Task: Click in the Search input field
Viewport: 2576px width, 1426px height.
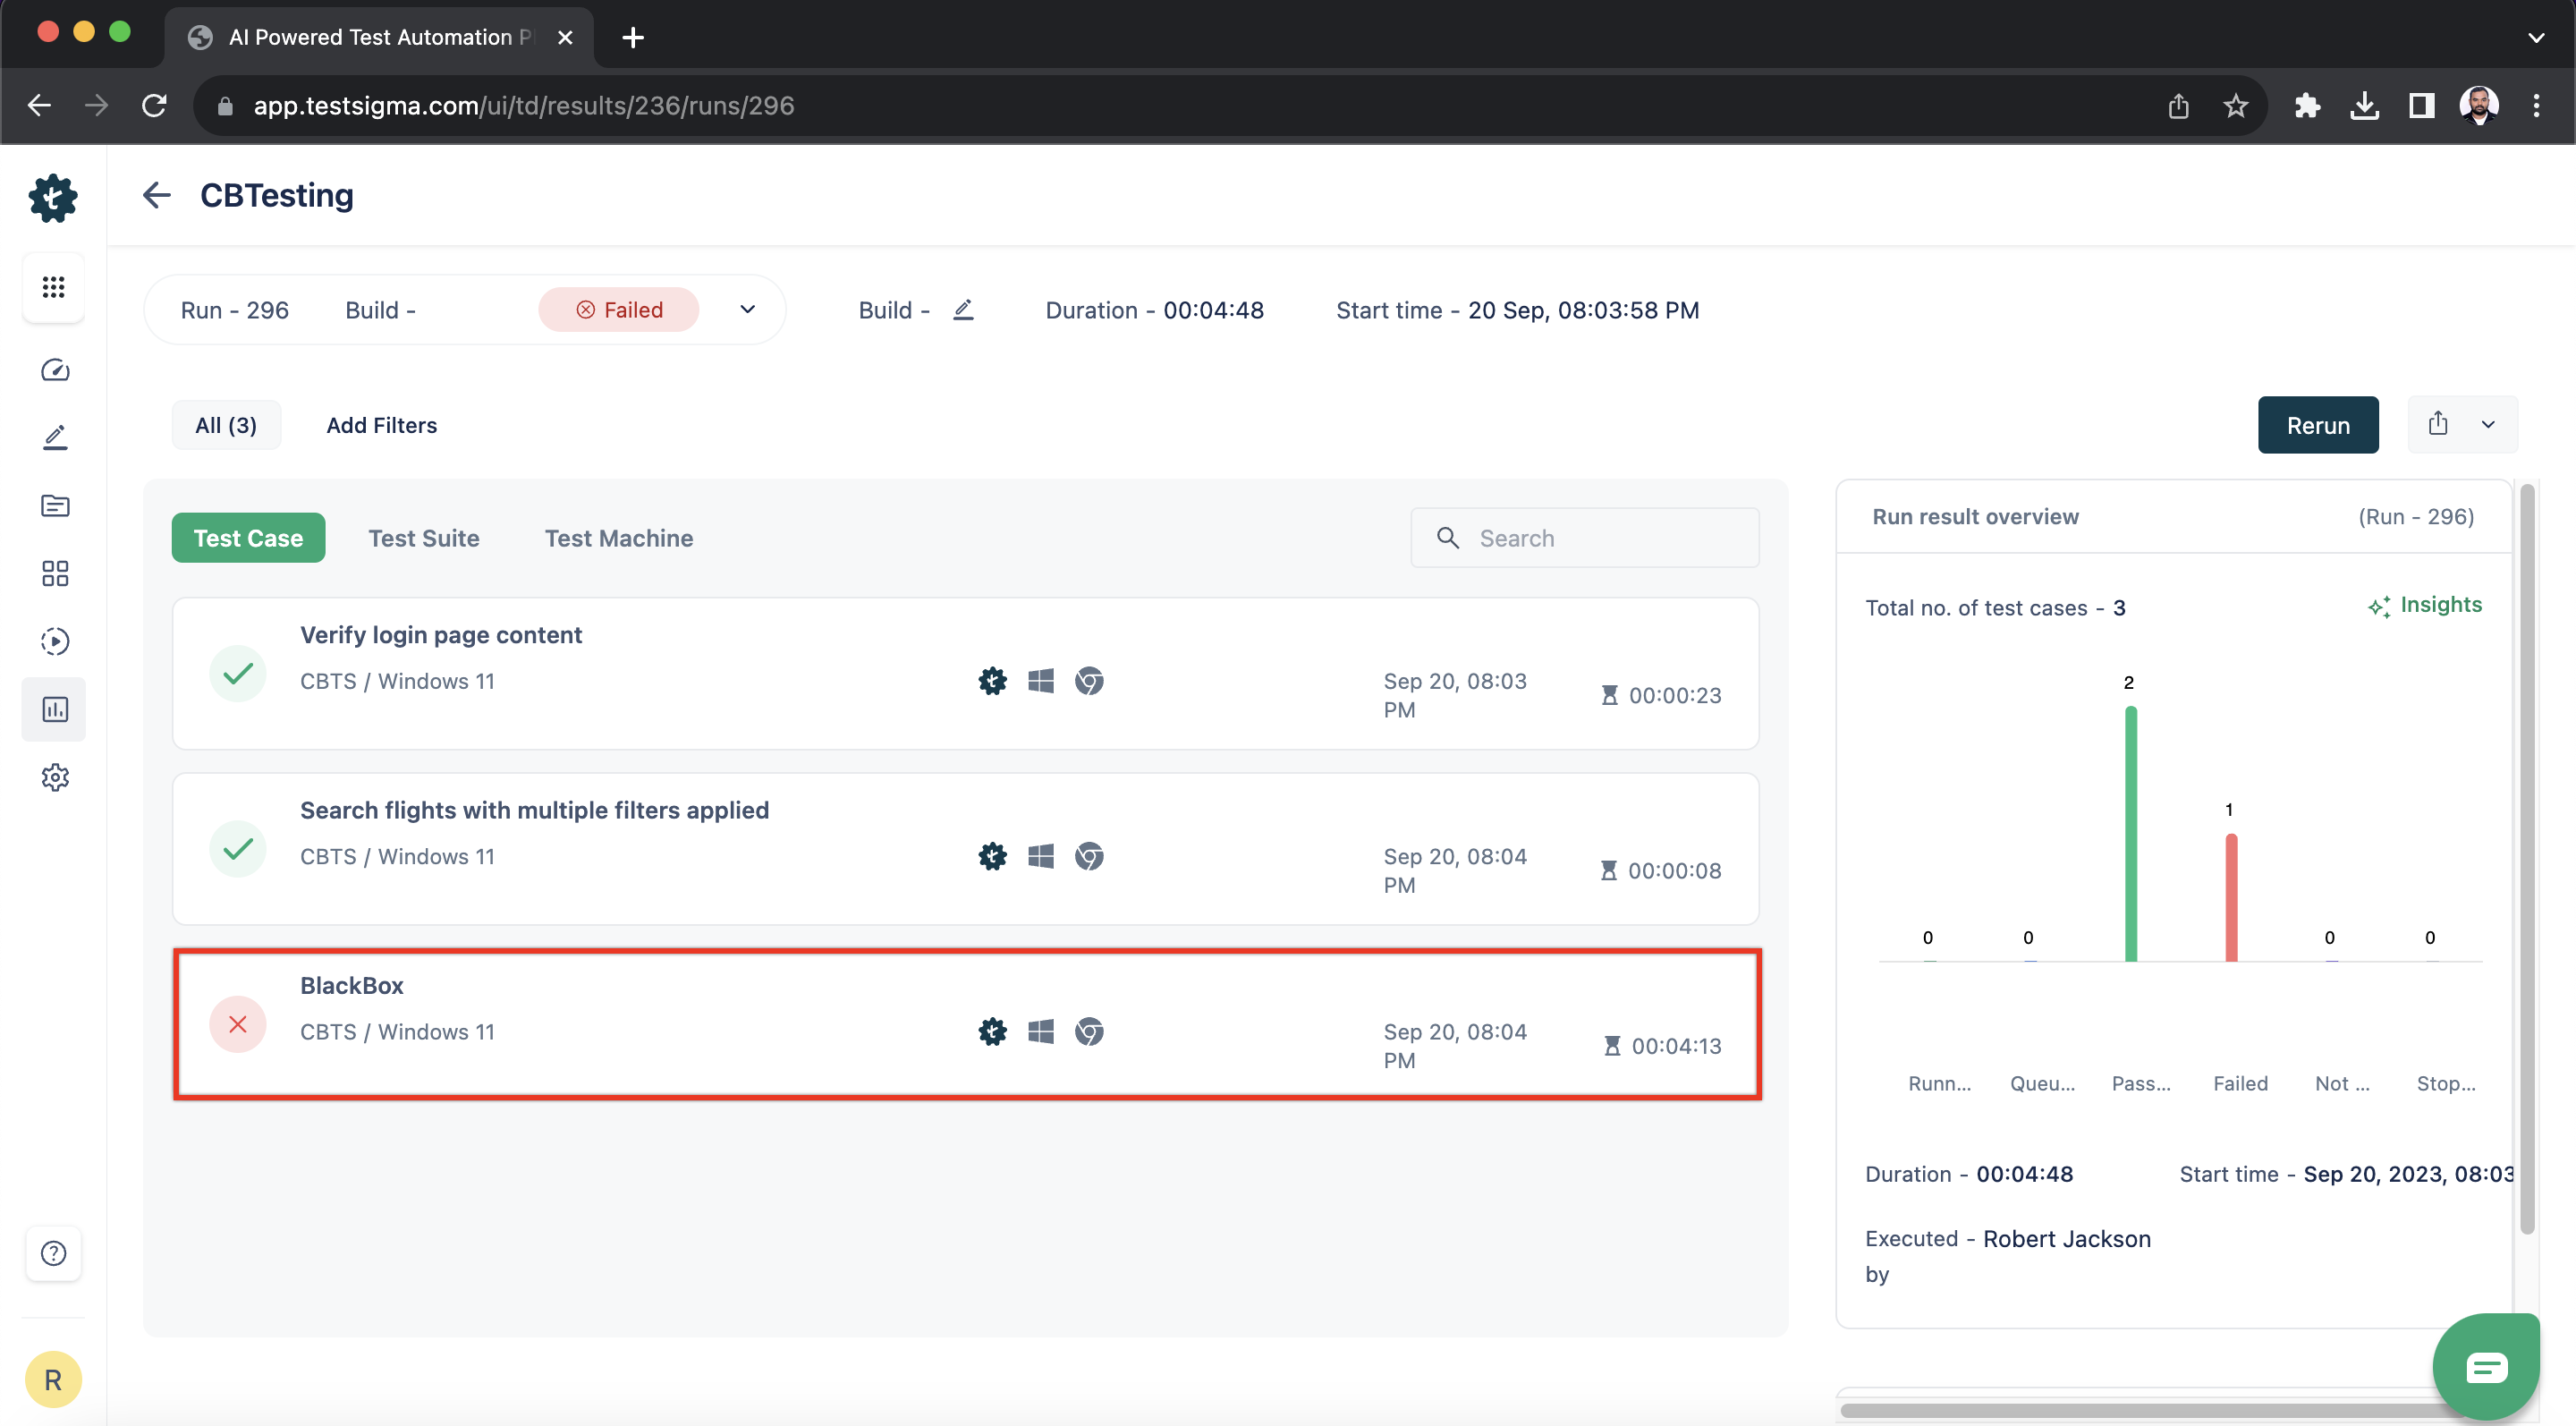Action: pos(1585,538)
